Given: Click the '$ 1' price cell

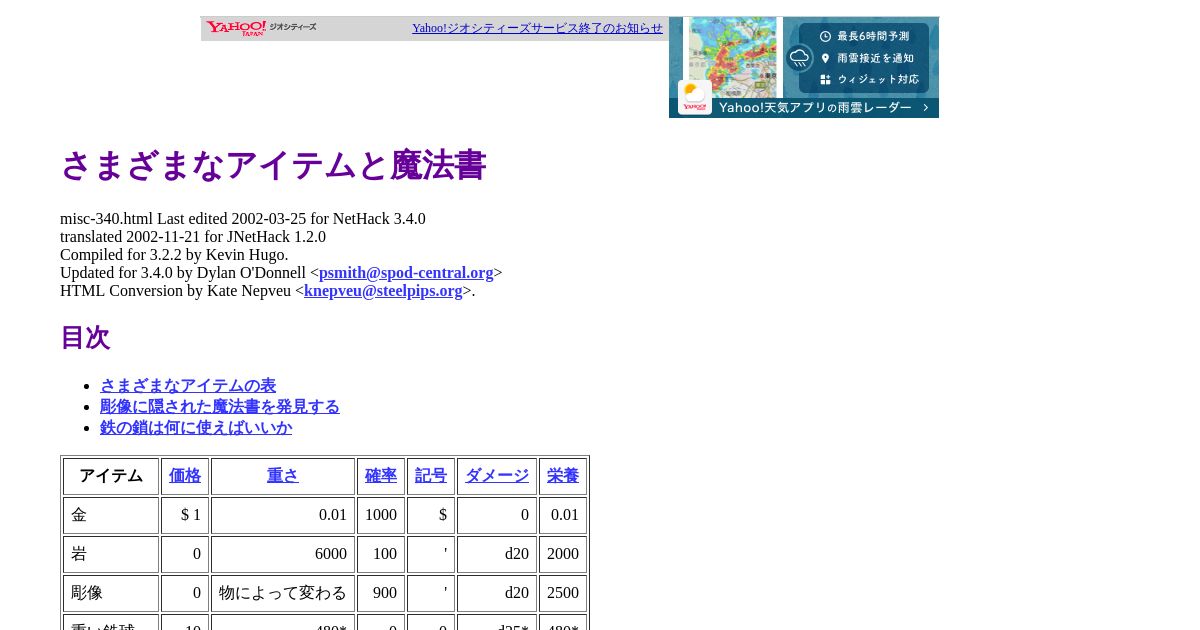Looking at the screenshot, I should [x=185, y=515].
